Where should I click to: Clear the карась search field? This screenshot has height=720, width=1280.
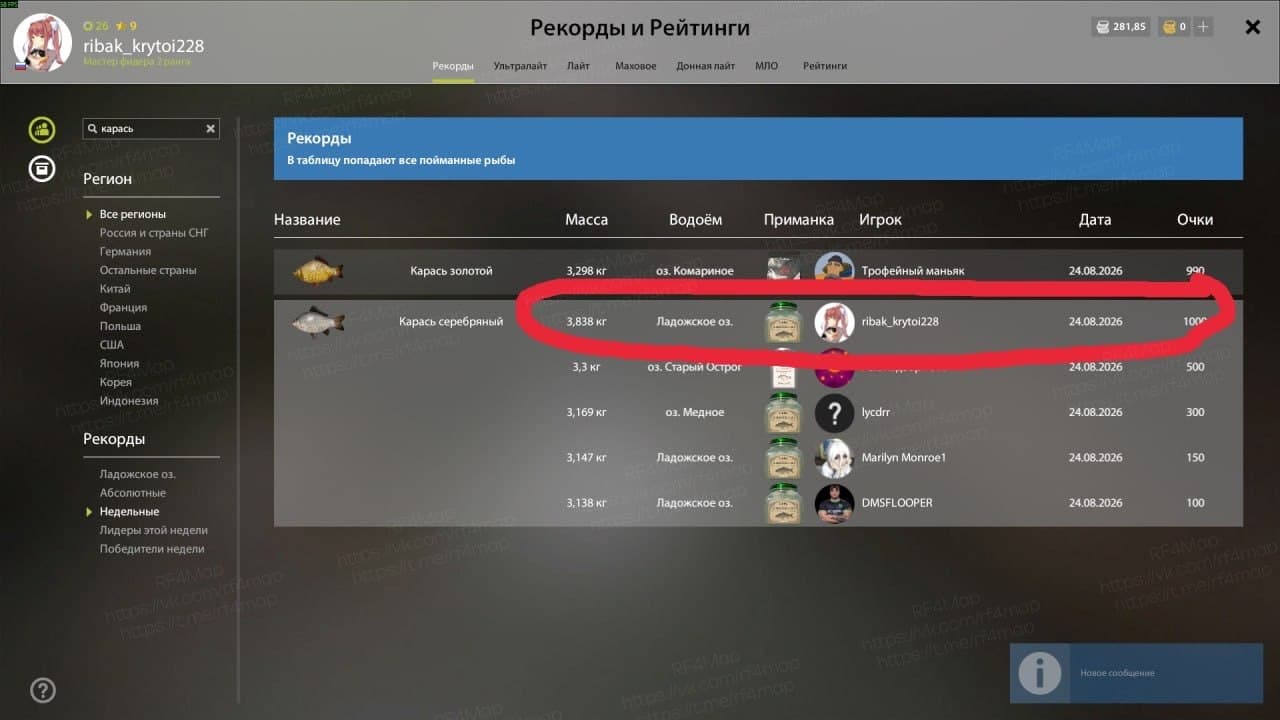(211, 129)
